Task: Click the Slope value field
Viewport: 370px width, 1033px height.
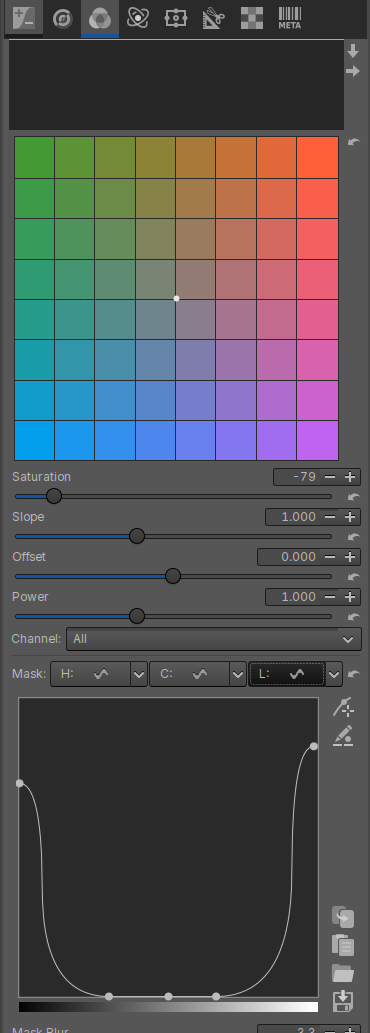Action: point(294,517)
